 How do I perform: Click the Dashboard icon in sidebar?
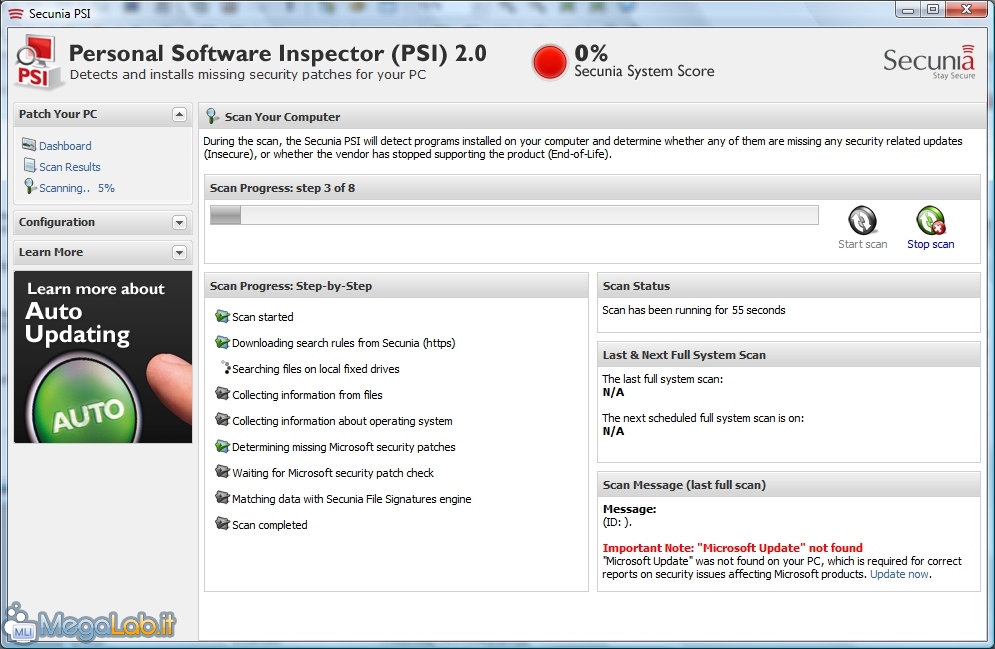[29, 145]
